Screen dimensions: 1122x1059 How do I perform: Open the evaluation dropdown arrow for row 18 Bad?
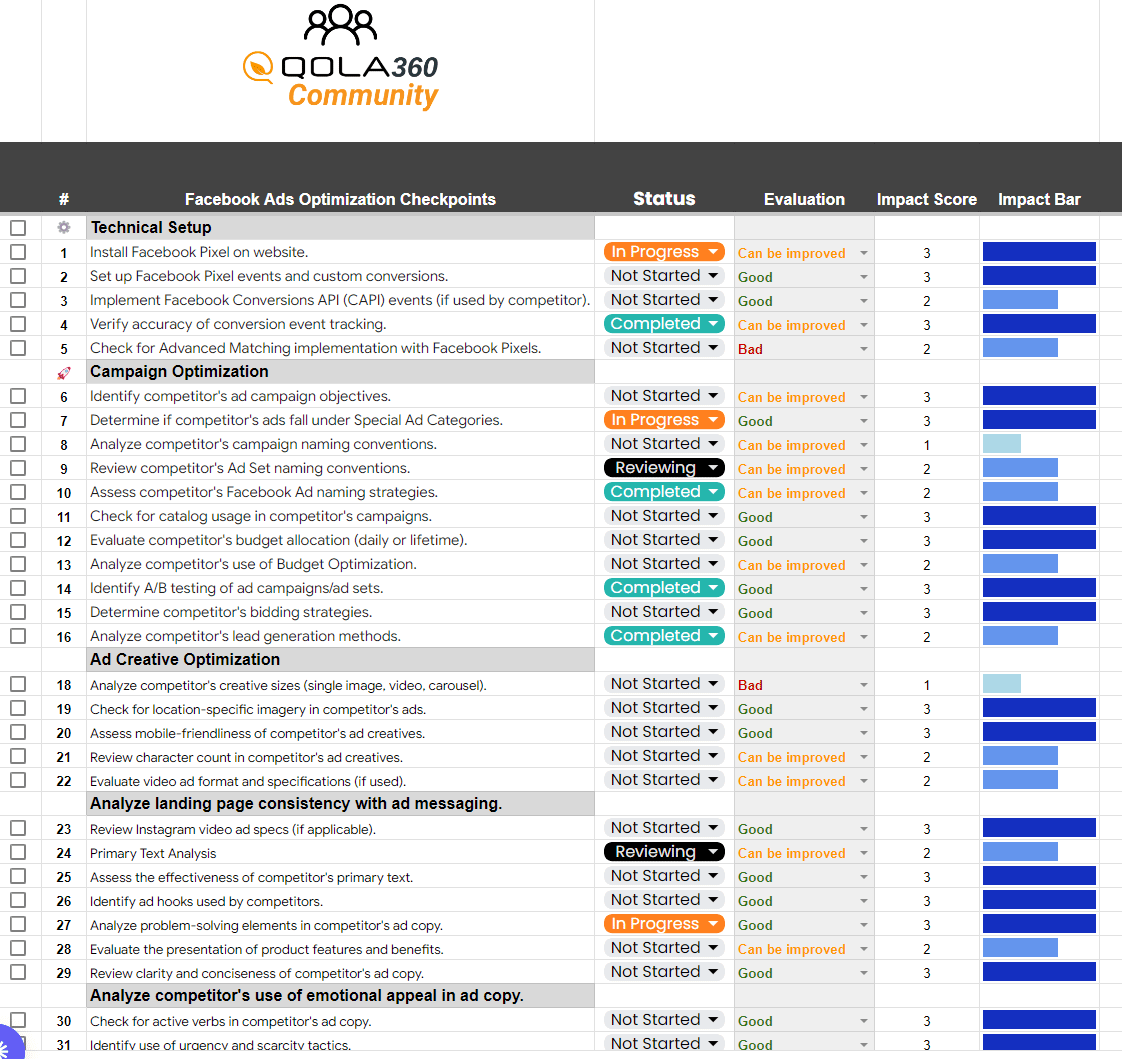(x=864, y=685)
